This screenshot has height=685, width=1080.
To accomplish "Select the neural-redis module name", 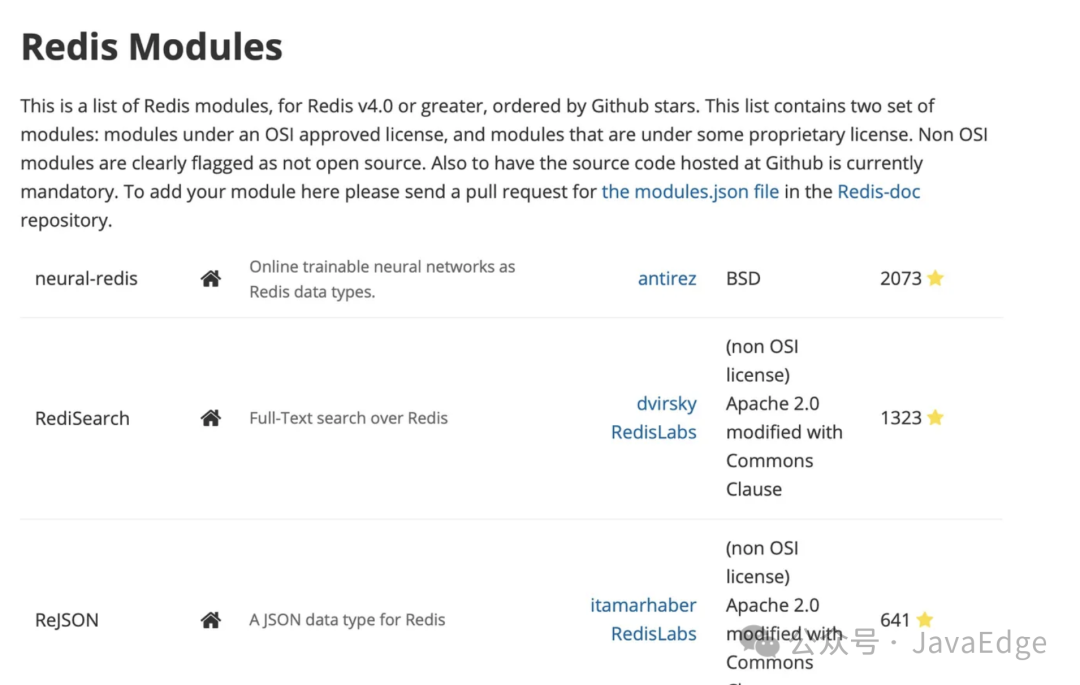I will pyautogui.click(x=86, y=279).
